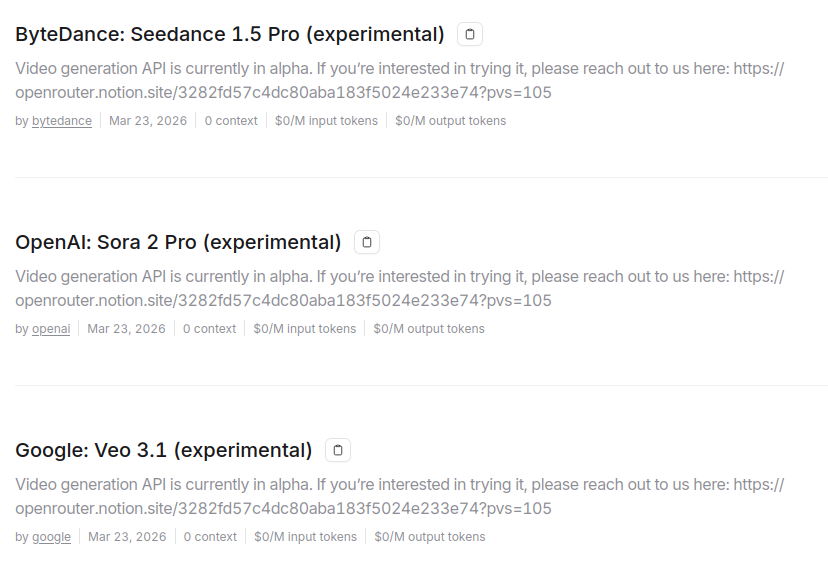This screenshot has height=573, width=828.
Task: Click the Veo 3.1 release date
Action: (x=127, y=537)
